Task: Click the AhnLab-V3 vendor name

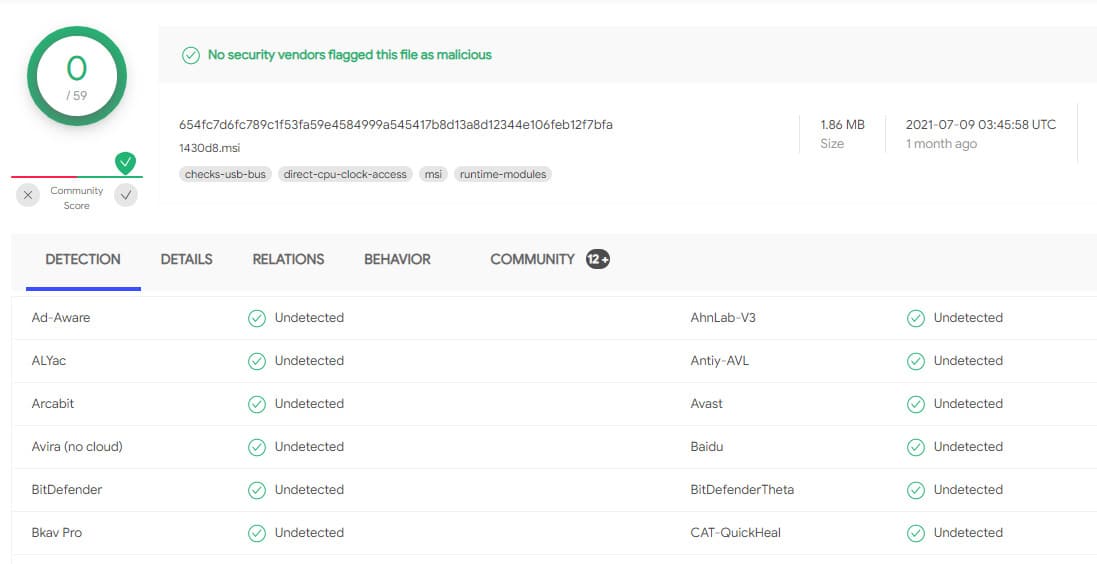Action: click(723, 318)
